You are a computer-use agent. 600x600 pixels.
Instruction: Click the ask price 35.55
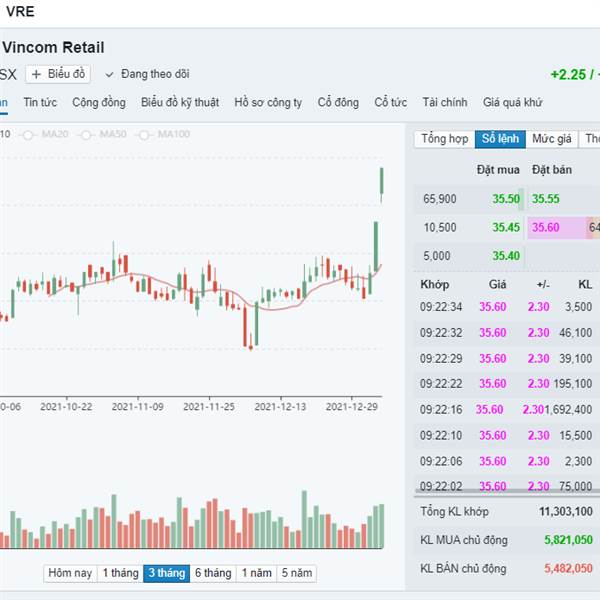[546, 199]
